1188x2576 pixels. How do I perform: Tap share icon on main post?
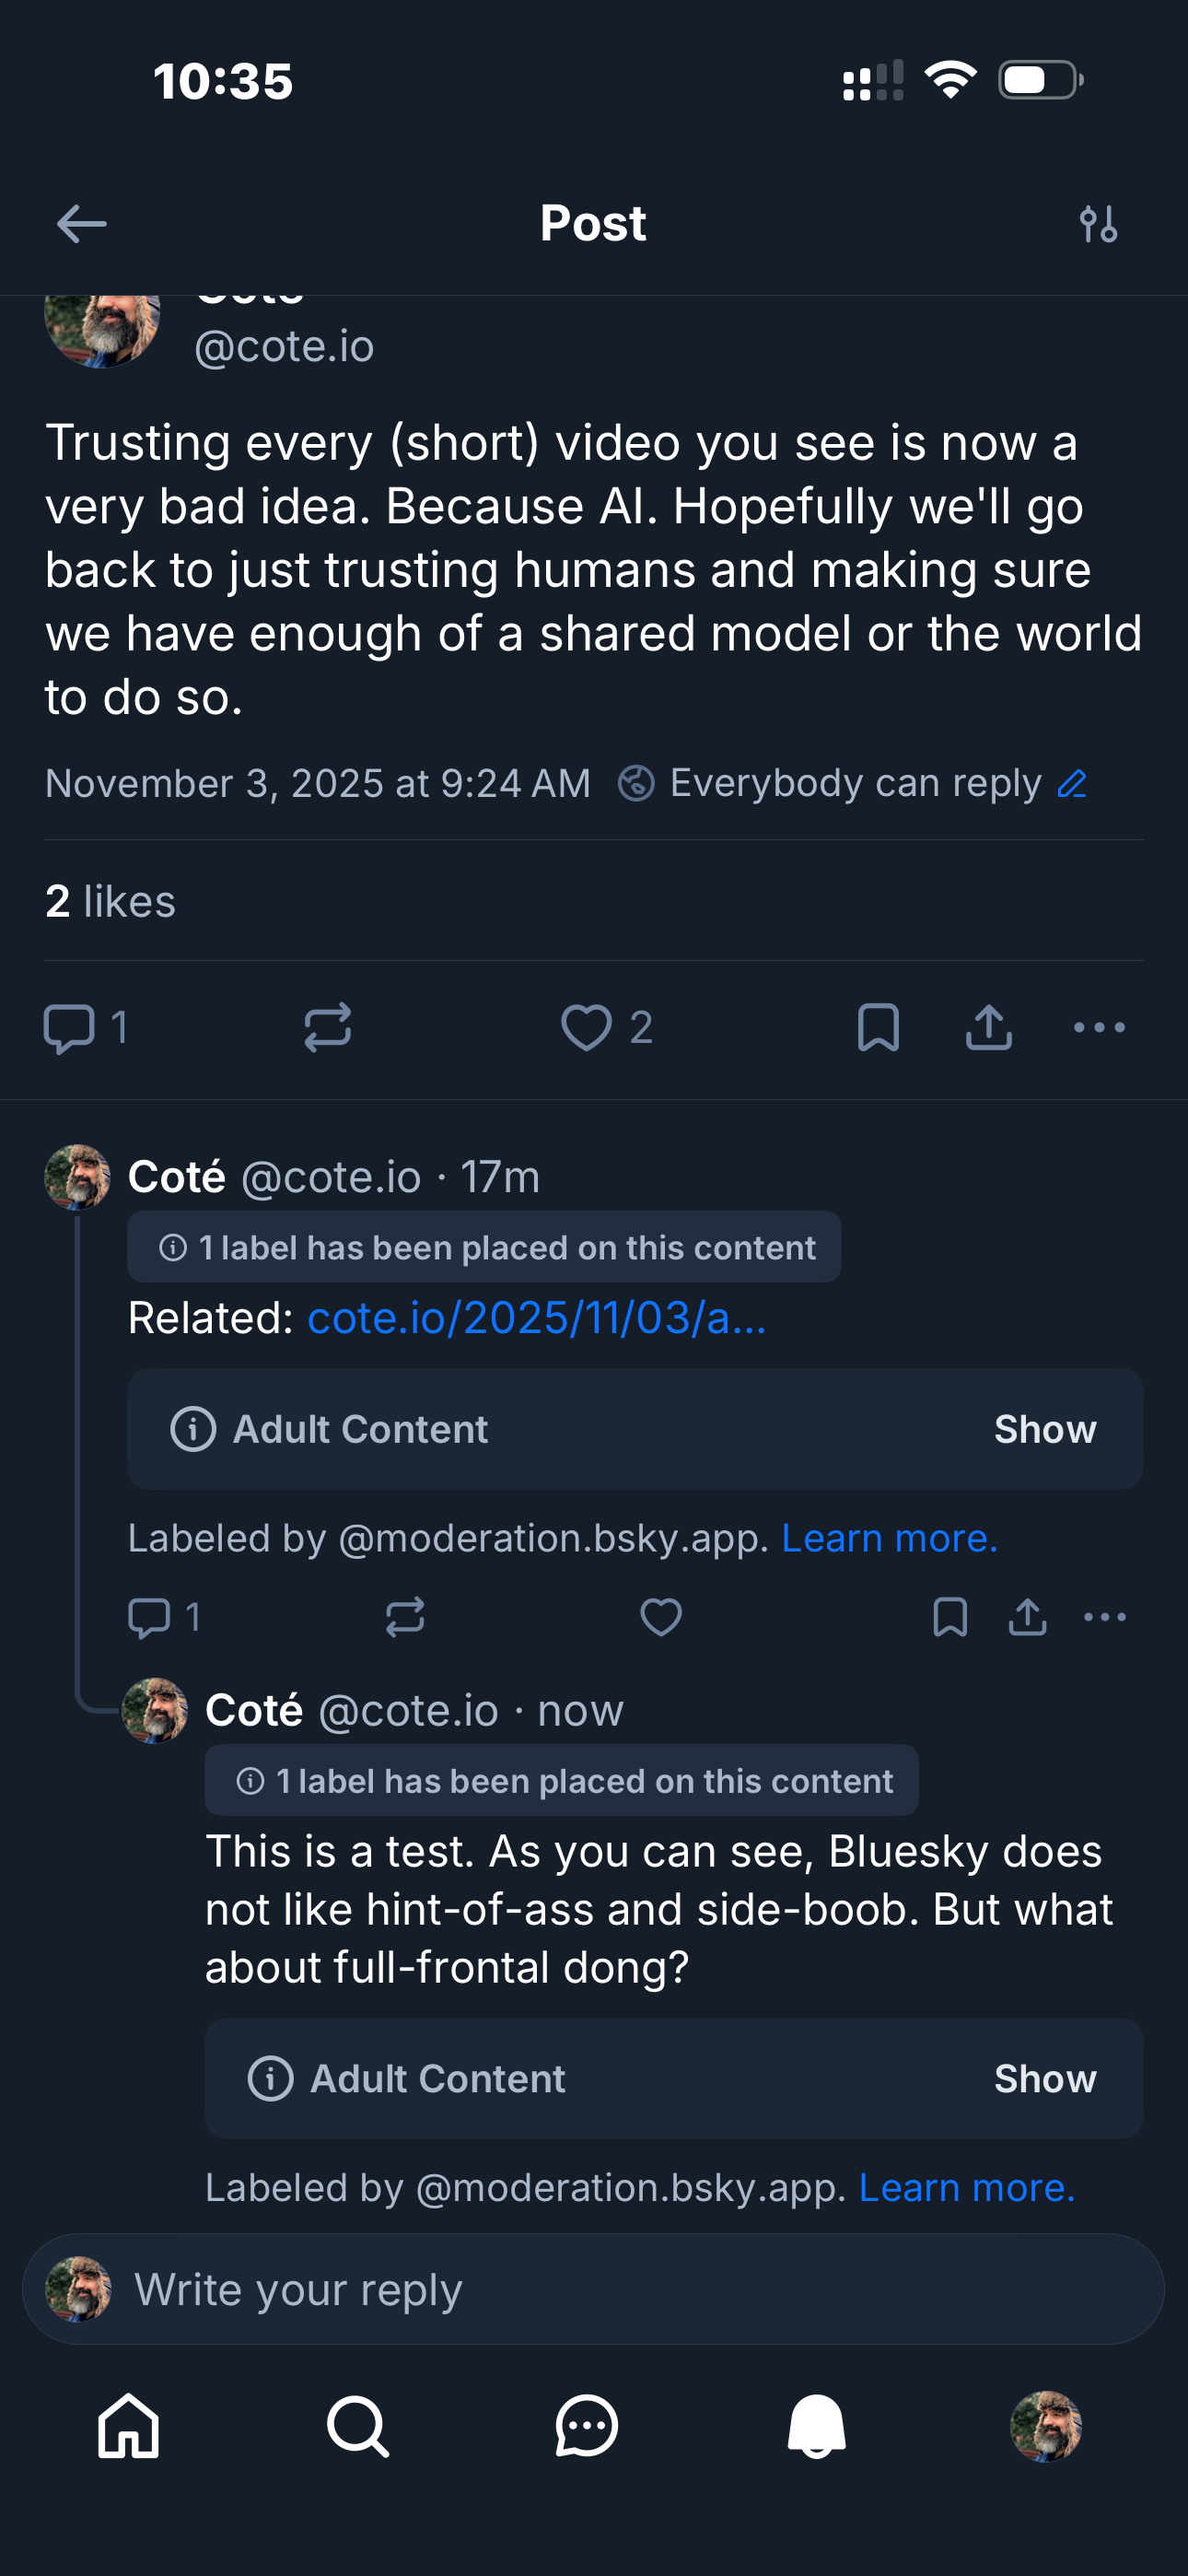coord(988,1027)
